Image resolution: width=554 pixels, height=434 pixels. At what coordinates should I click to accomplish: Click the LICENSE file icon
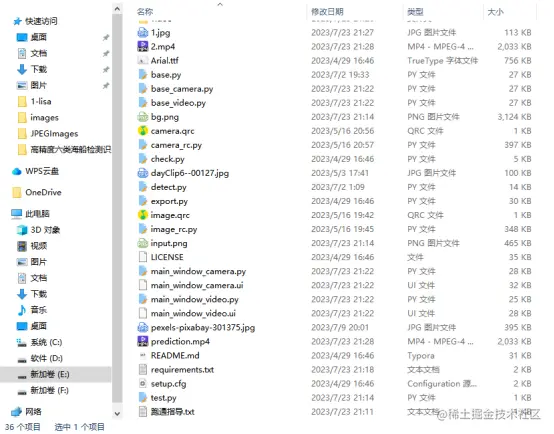pyautogui.click(x=142, y=257)
